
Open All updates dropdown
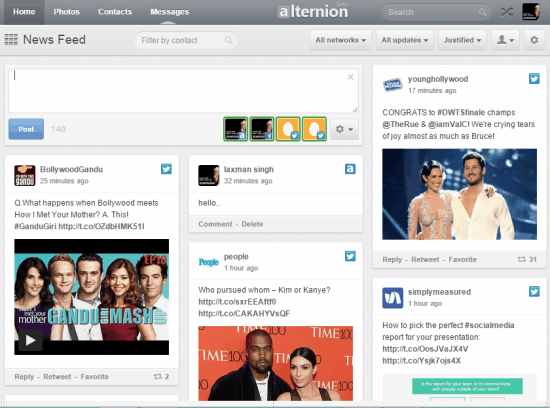pyautogui.click(x=405, y=40)
